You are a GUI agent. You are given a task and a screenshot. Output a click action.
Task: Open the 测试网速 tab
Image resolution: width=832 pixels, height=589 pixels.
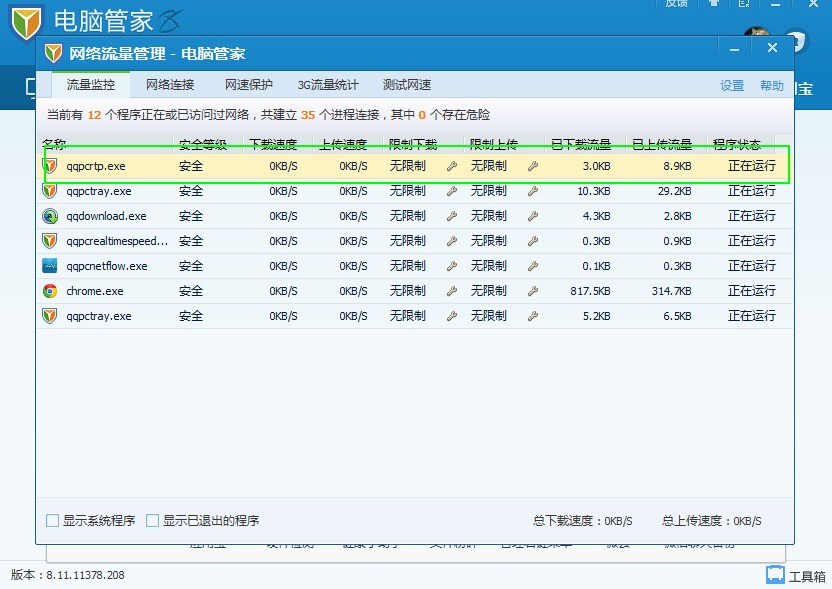point(407,85)
